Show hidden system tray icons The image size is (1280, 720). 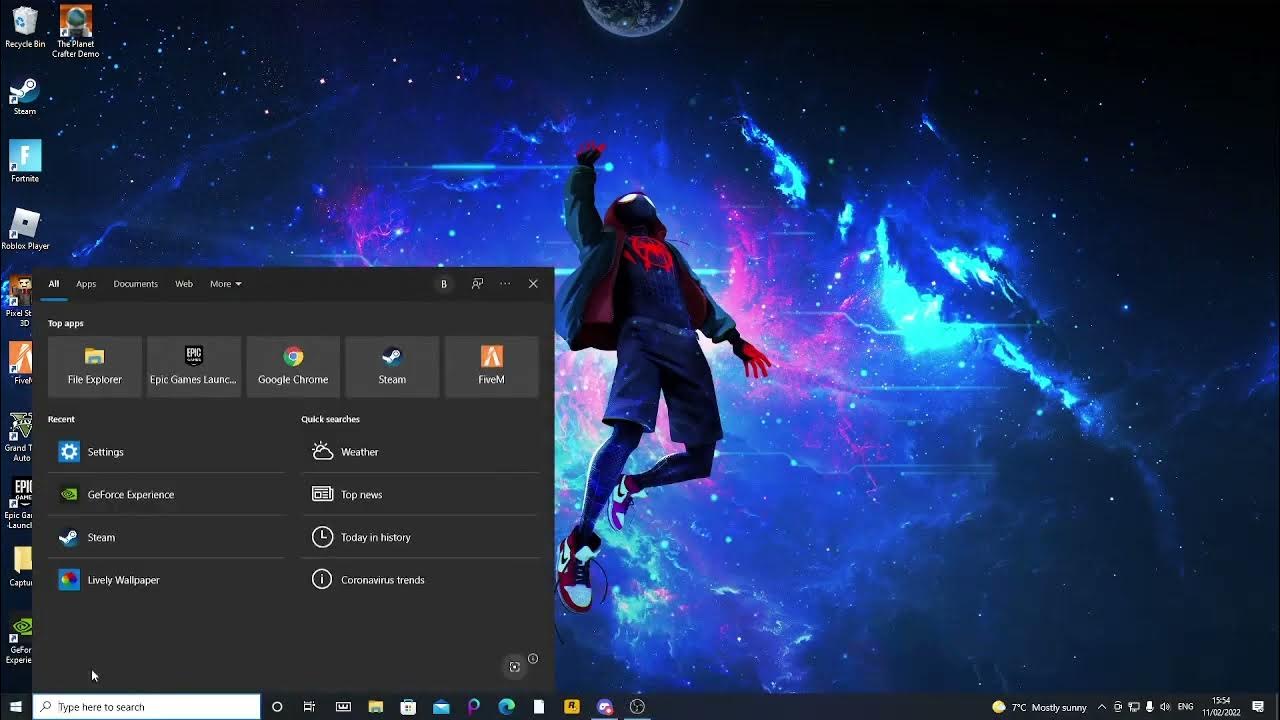click(1102, 707)
